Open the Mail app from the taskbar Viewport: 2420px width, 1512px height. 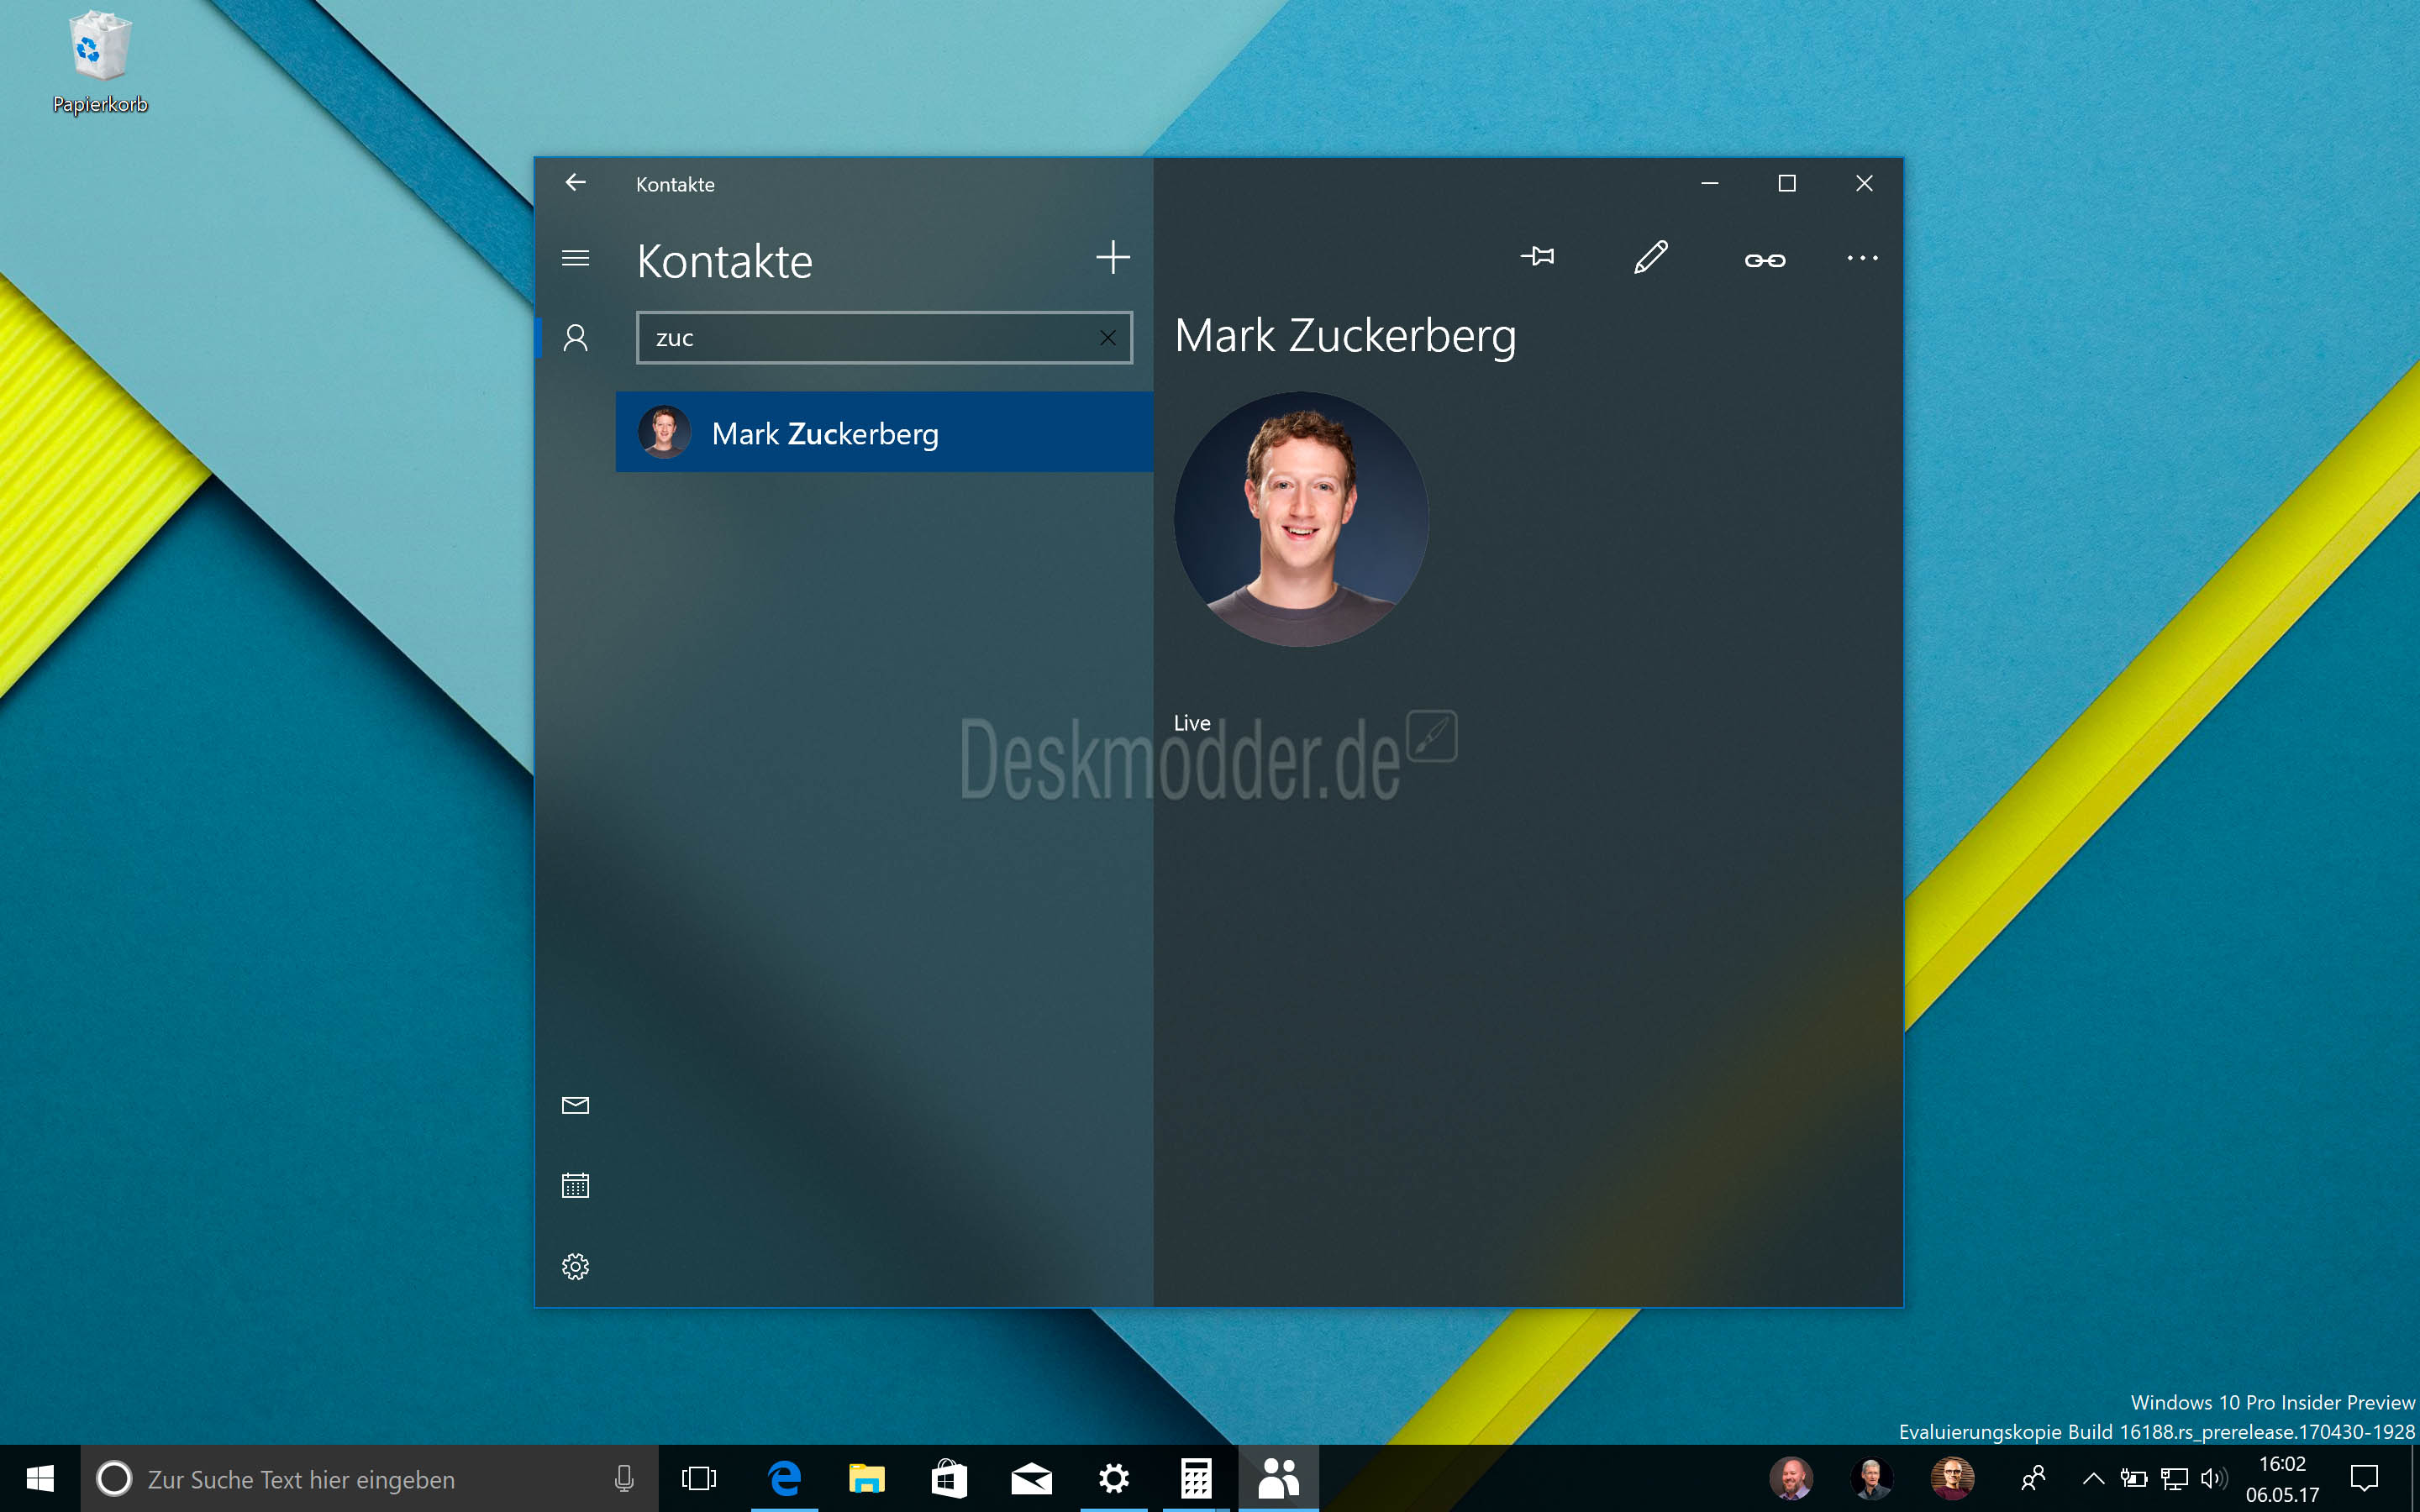click(x=1031, y=1478)
